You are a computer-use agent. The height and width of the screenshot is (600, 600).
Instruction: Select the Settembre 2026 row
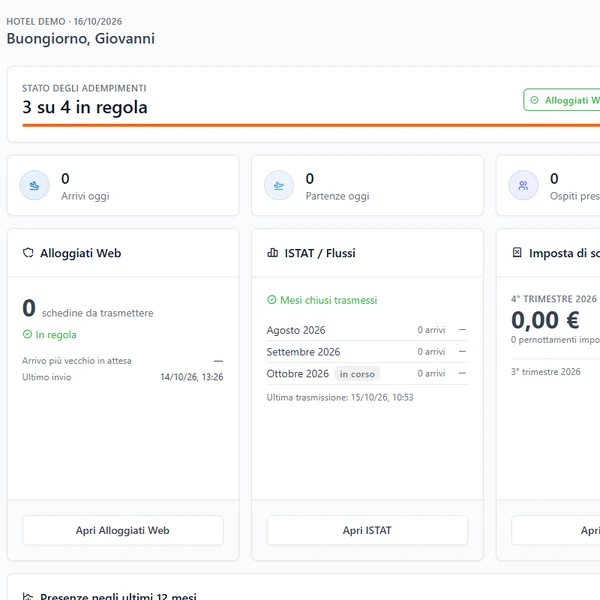tap(367, 352)
